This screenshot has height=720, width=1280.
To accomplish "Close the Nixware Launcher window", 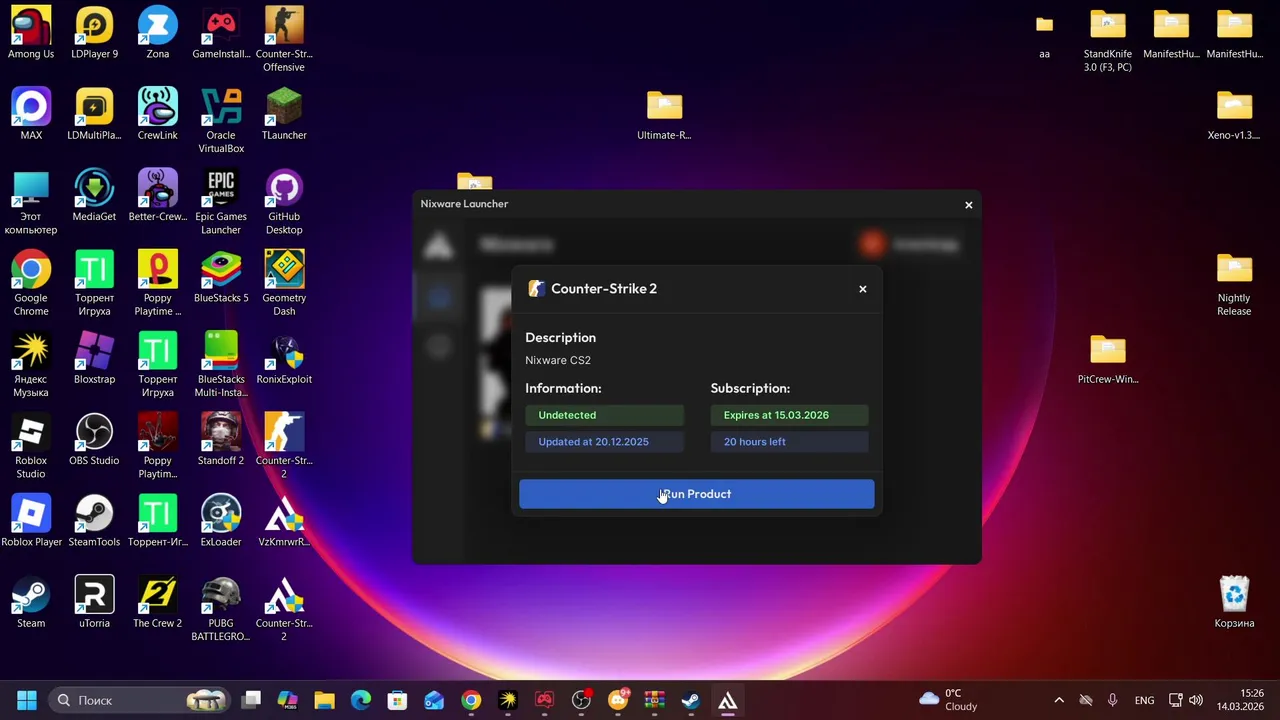I will coord(968,205).
